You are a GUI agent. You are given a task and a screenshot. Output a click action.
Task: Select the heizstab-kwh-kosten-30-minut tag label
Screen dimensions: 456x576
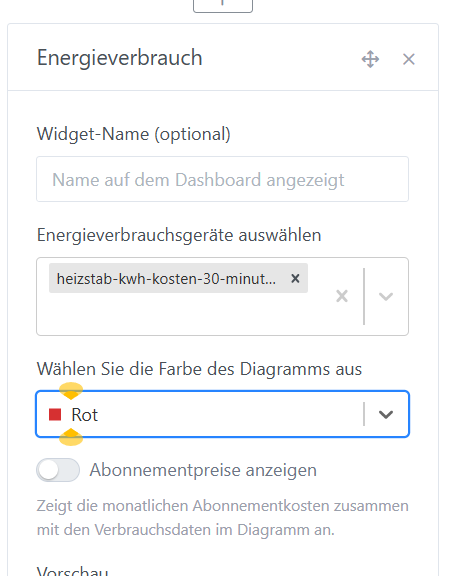pyautogui.click(x=166, y=279)
